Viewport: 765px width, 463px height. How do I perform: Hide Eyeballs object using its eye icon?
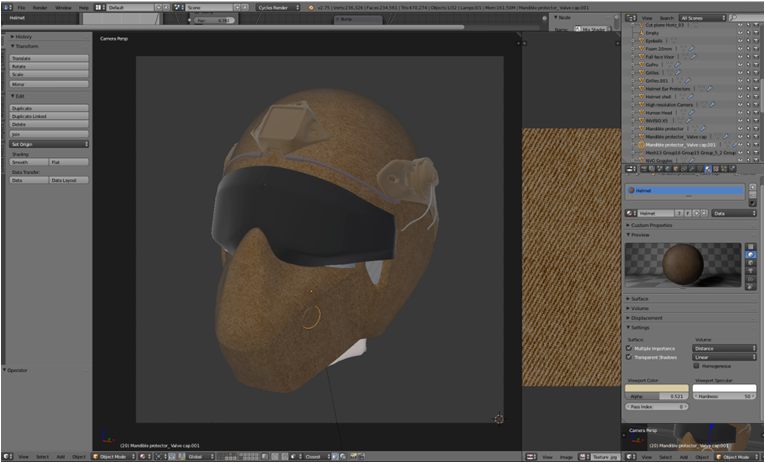[x=739, y=39]
